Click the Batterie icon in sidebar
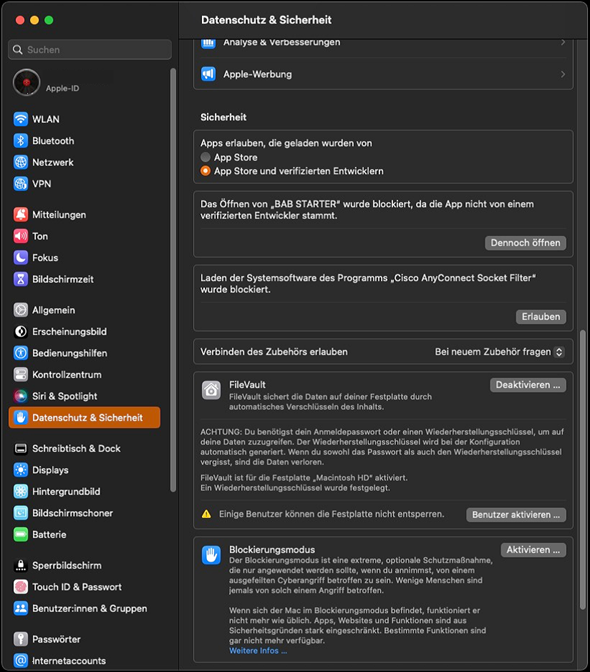This screenshot has width=590, height=672. pos(21,534)
